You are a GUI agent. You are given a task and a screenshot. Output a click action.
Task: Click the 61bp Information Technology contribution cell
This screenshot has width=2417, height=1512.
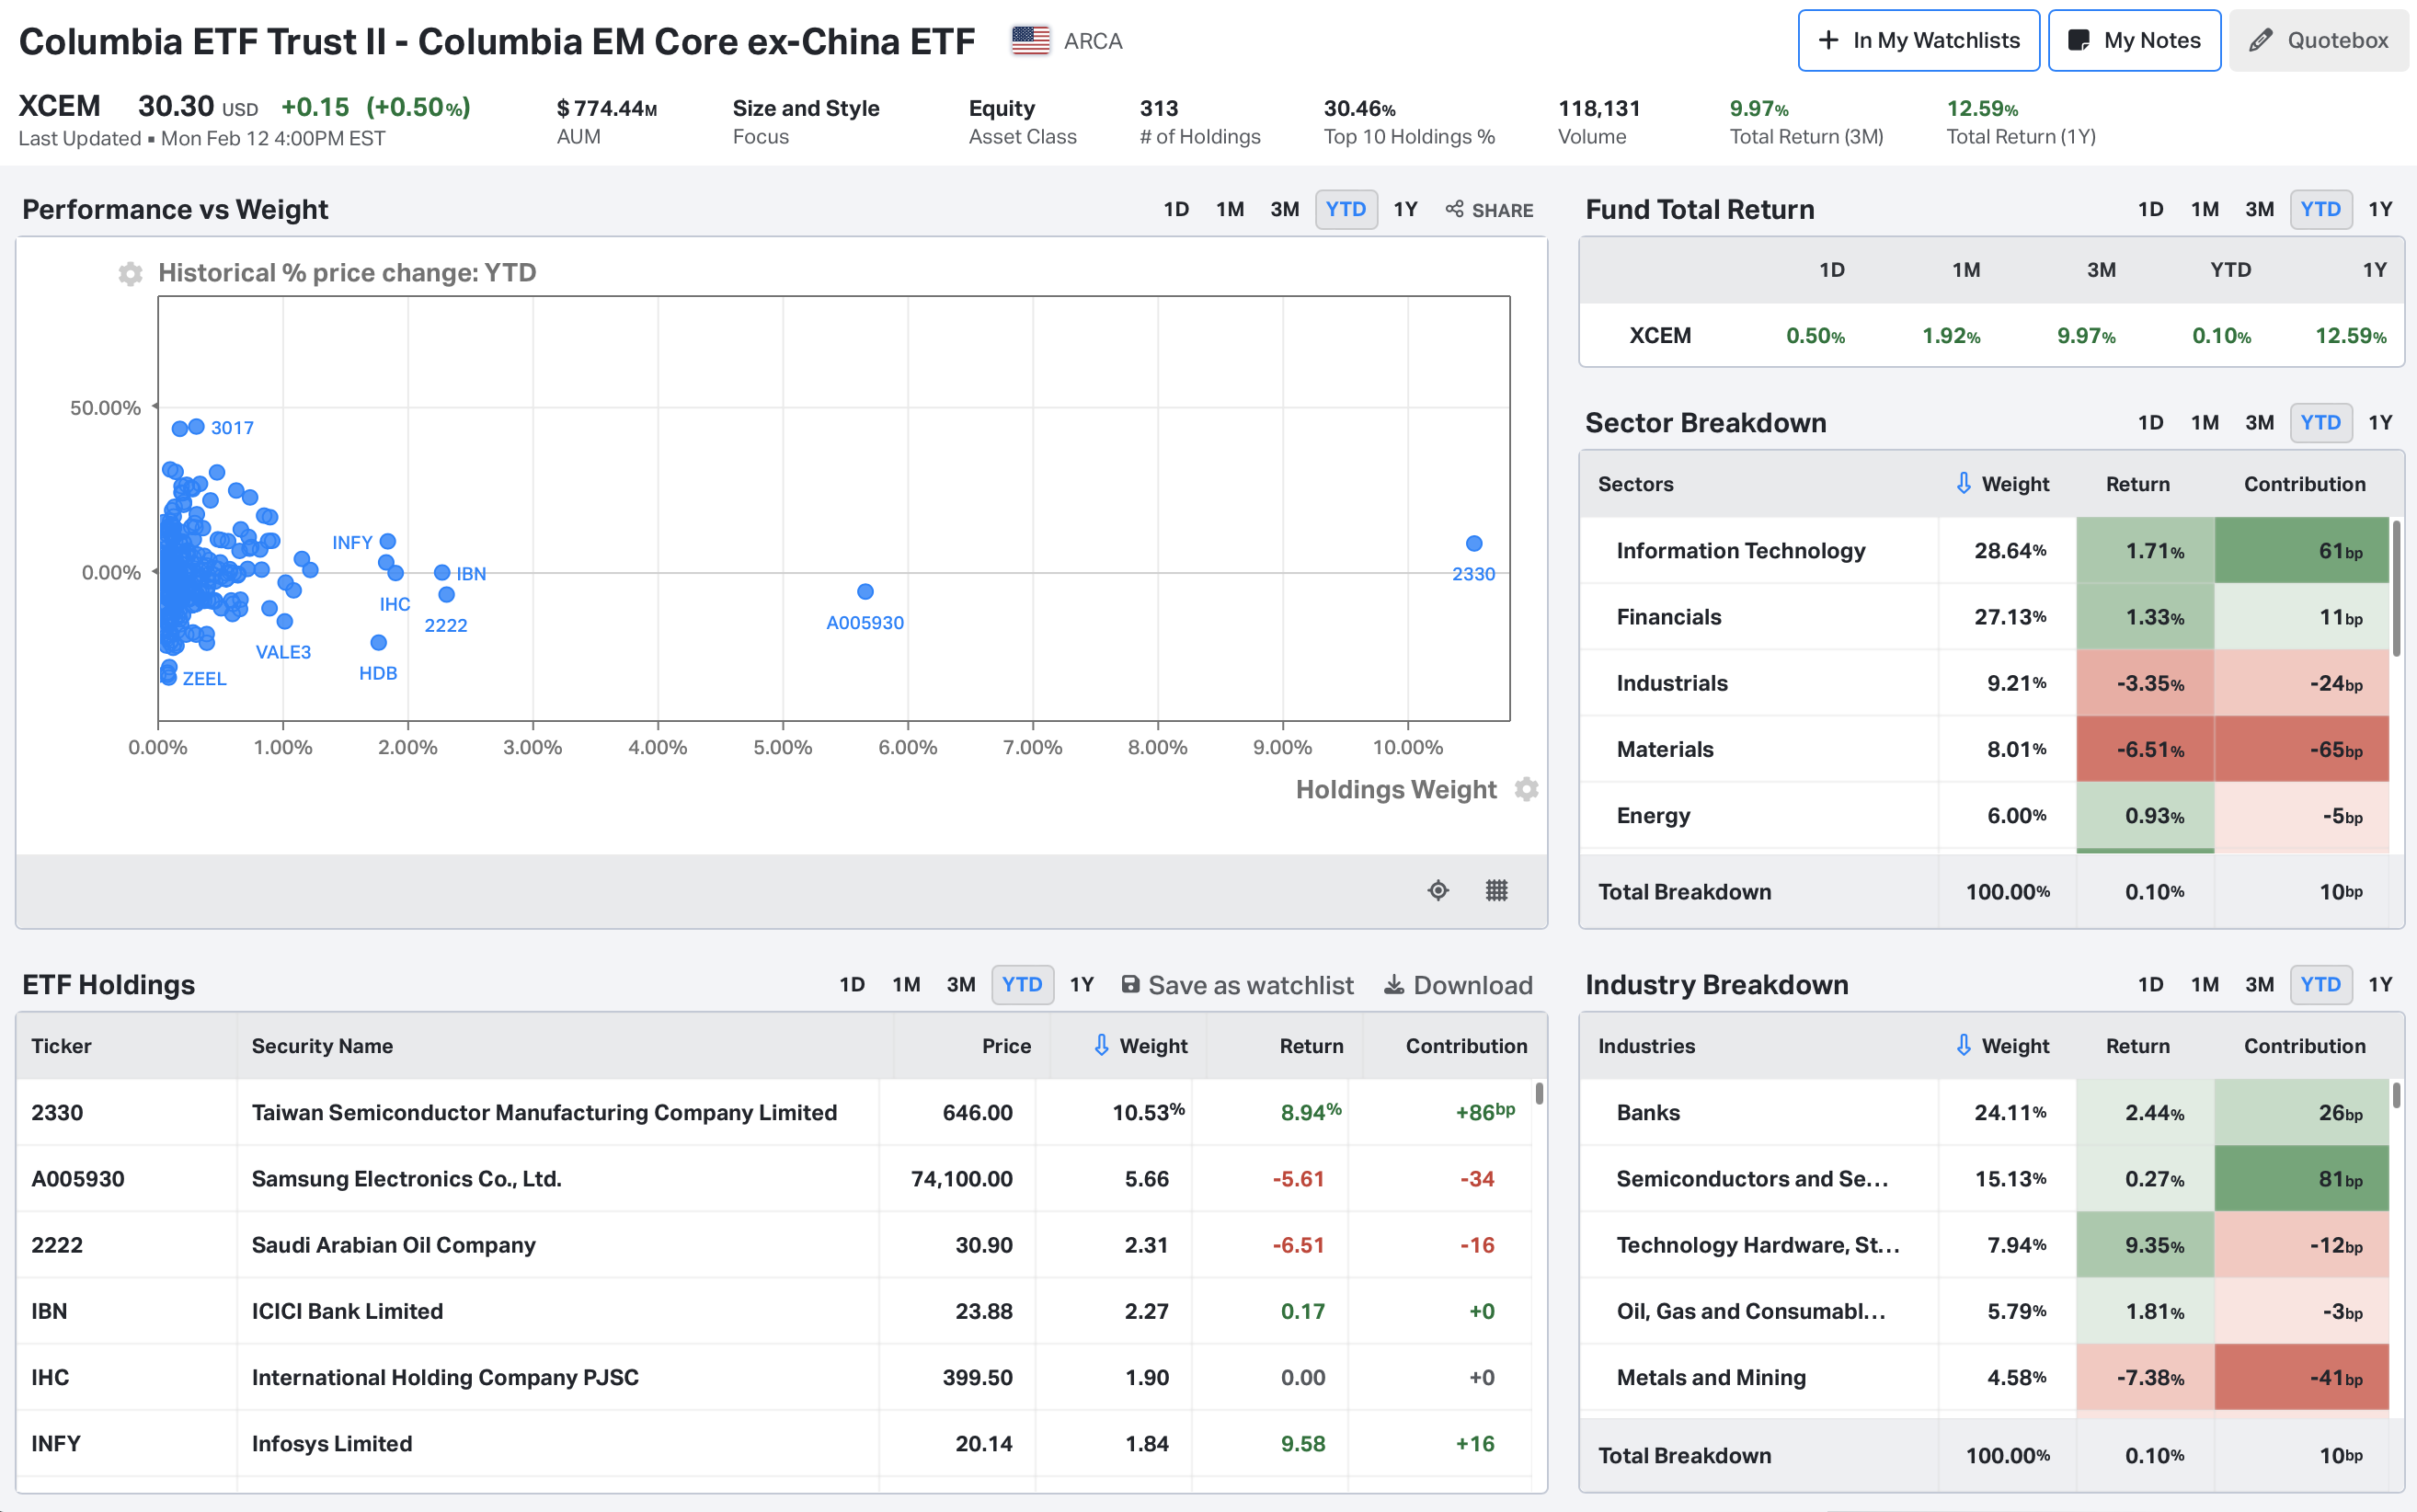[x=2301, y=550]
